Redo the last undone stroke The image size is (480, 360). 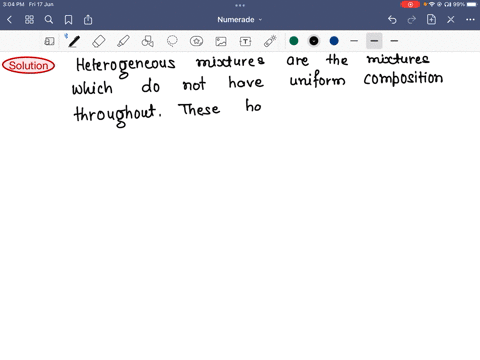click(412, 20)
